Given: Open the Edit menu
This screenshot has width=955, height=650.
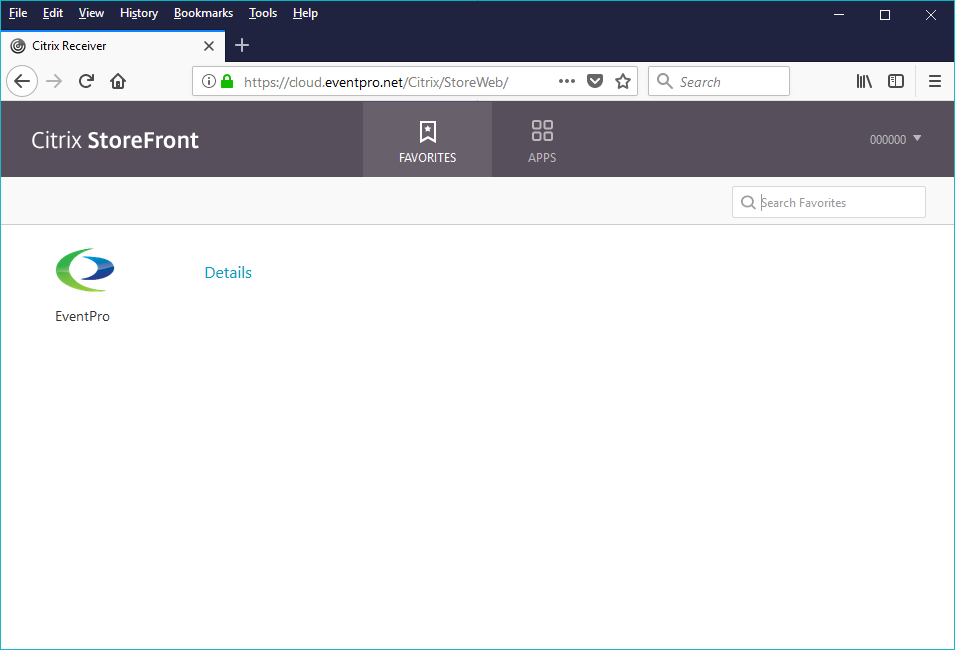Looking at the screenshot, I should 53,13.
